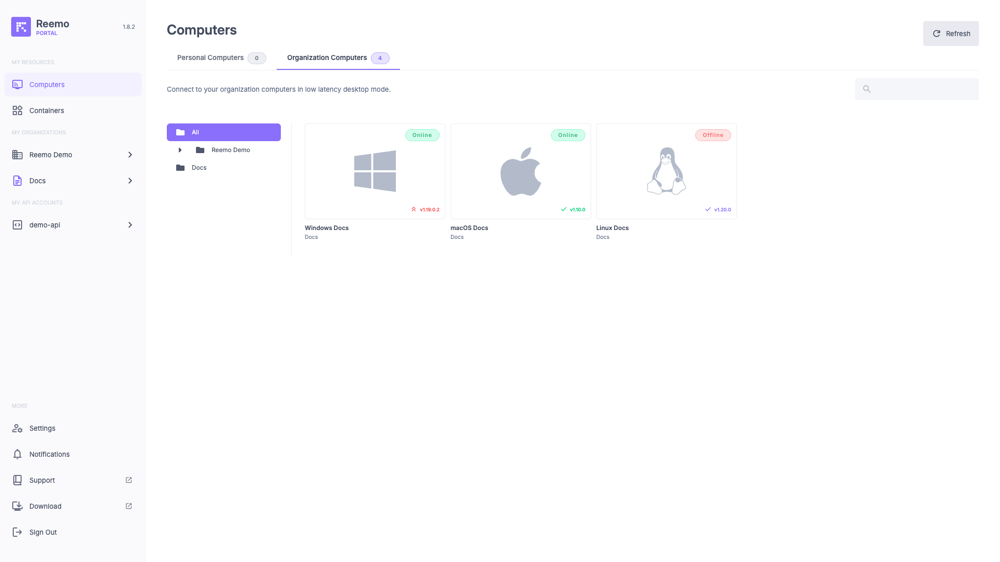Expand the Reemo Demo organization chevron

pyautogui.click(x=130, y=155)
